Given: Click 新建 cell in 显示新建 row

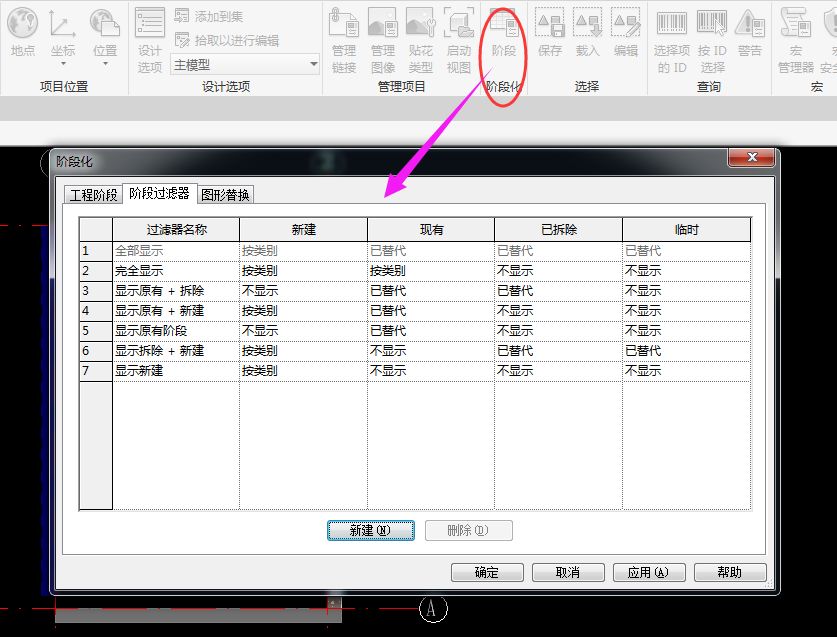Looking at the screenshot, I should (303, 371).
